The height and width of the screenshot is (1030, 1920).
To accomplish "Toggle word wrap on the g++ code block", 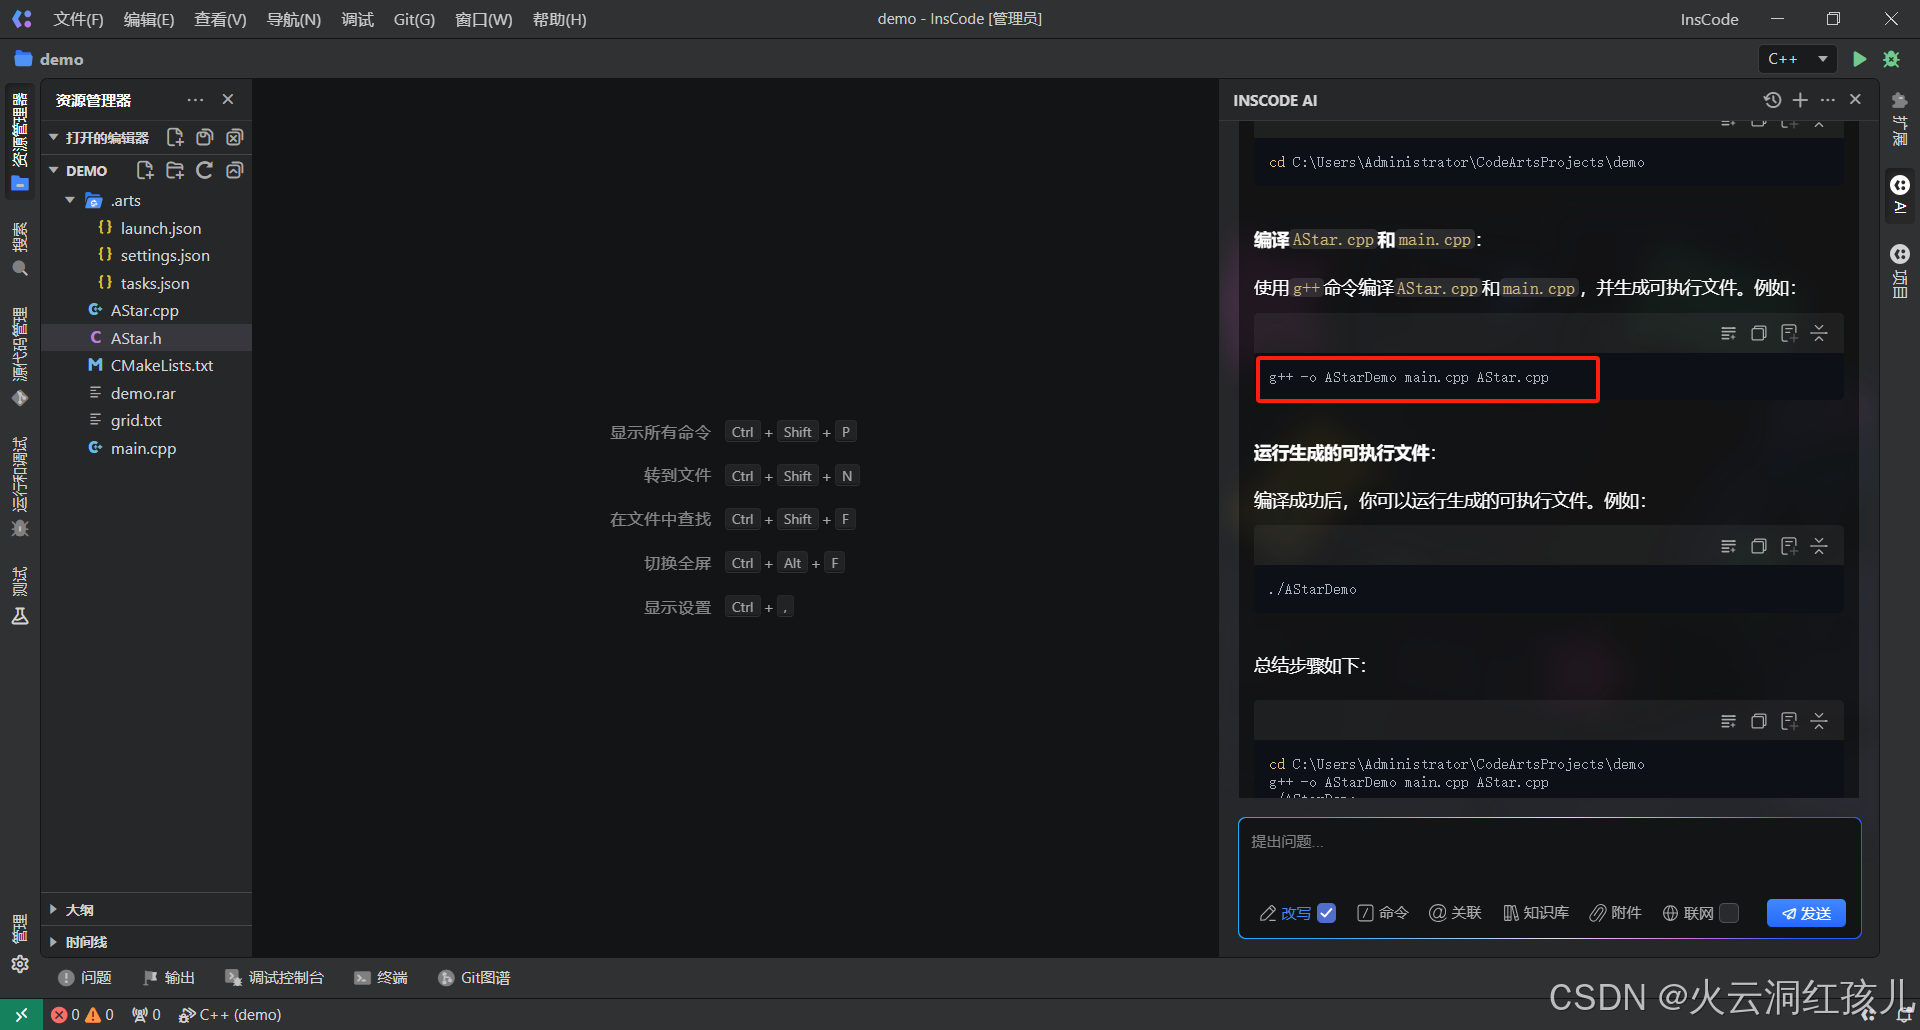I will [1728, 333].
